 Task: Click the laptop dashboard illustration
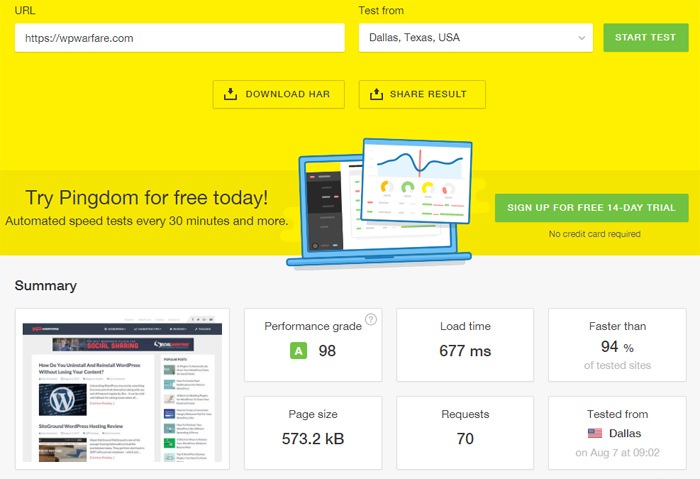pyautogui.click(x=379, y=203)
